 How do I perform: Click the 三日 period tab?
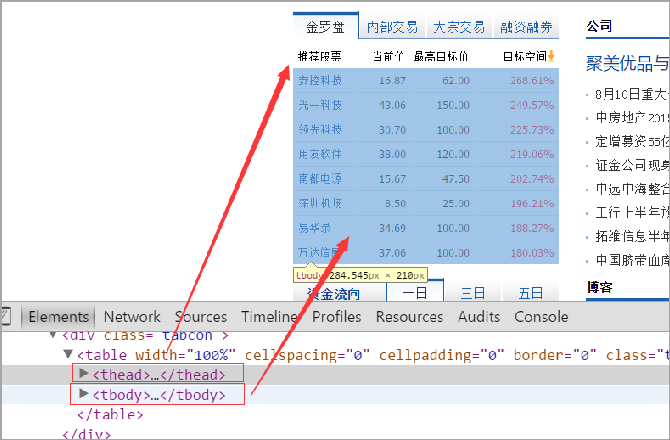(472, 293)
